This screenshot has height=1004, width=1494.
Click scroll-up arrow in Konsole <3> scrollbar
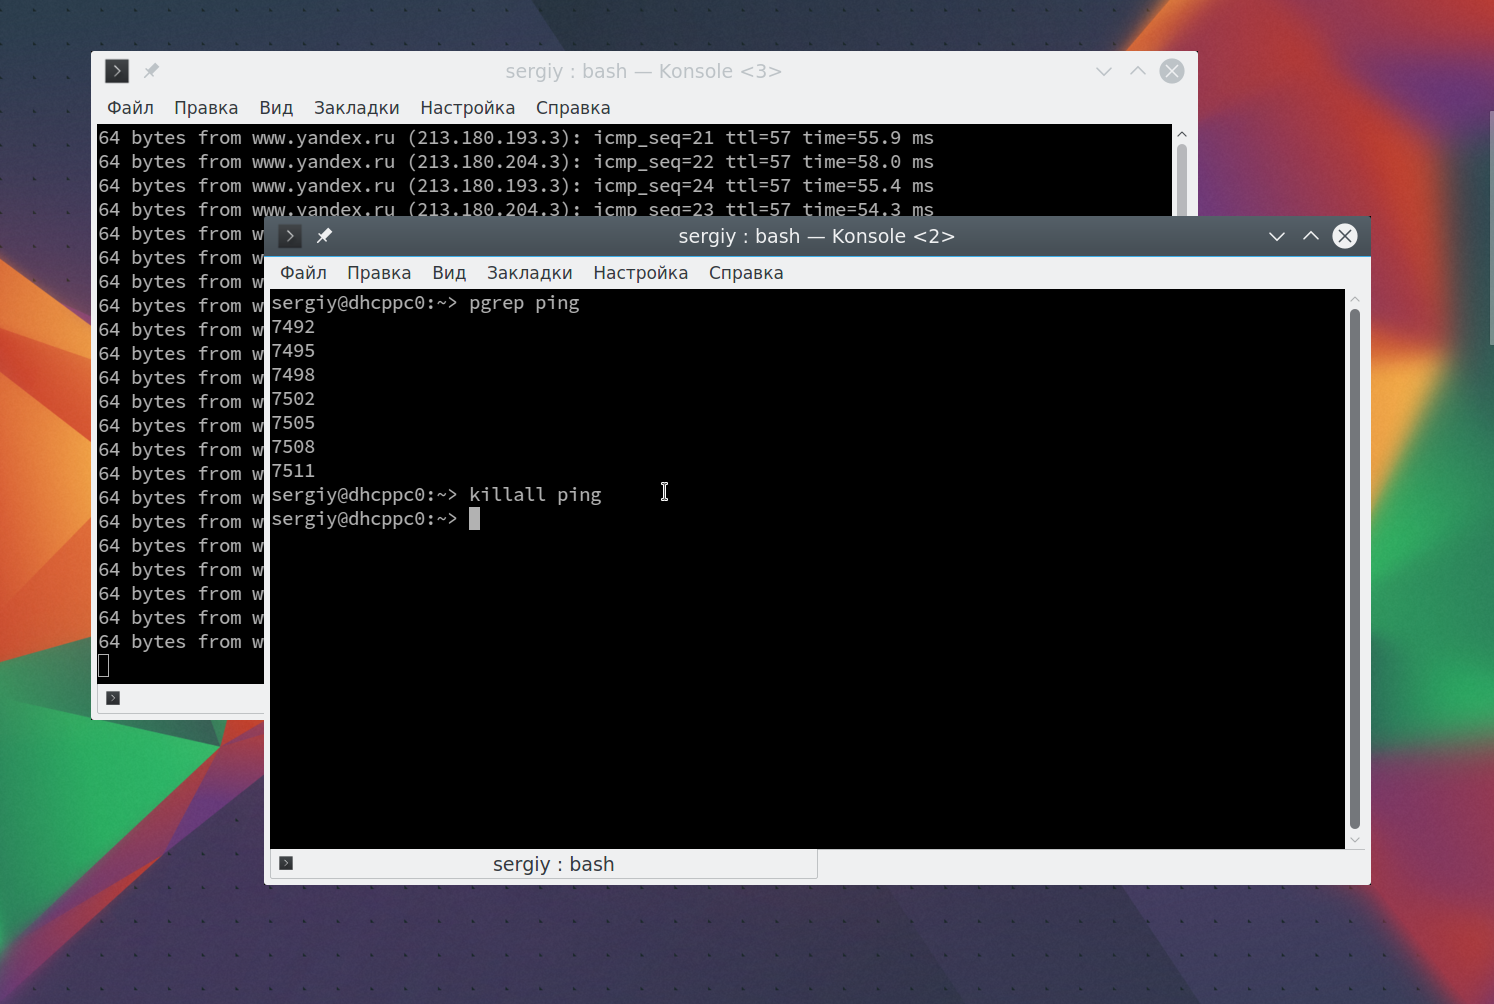(x=1182, y=134)
